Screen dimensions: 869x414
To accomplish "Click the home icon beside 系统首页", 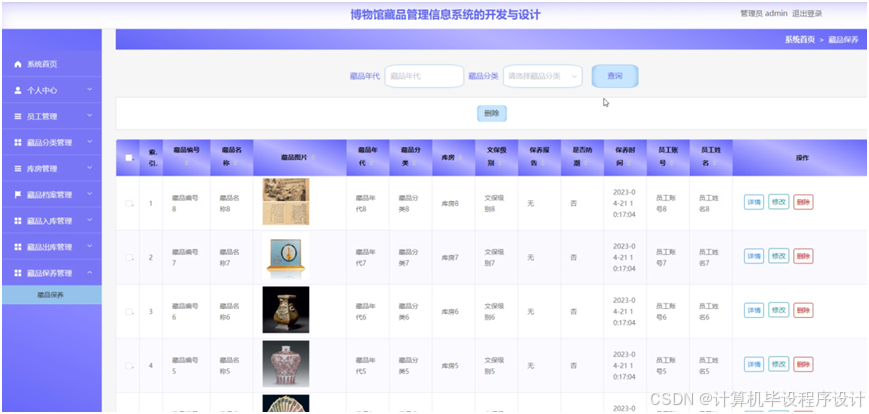I will pos(18,64).
